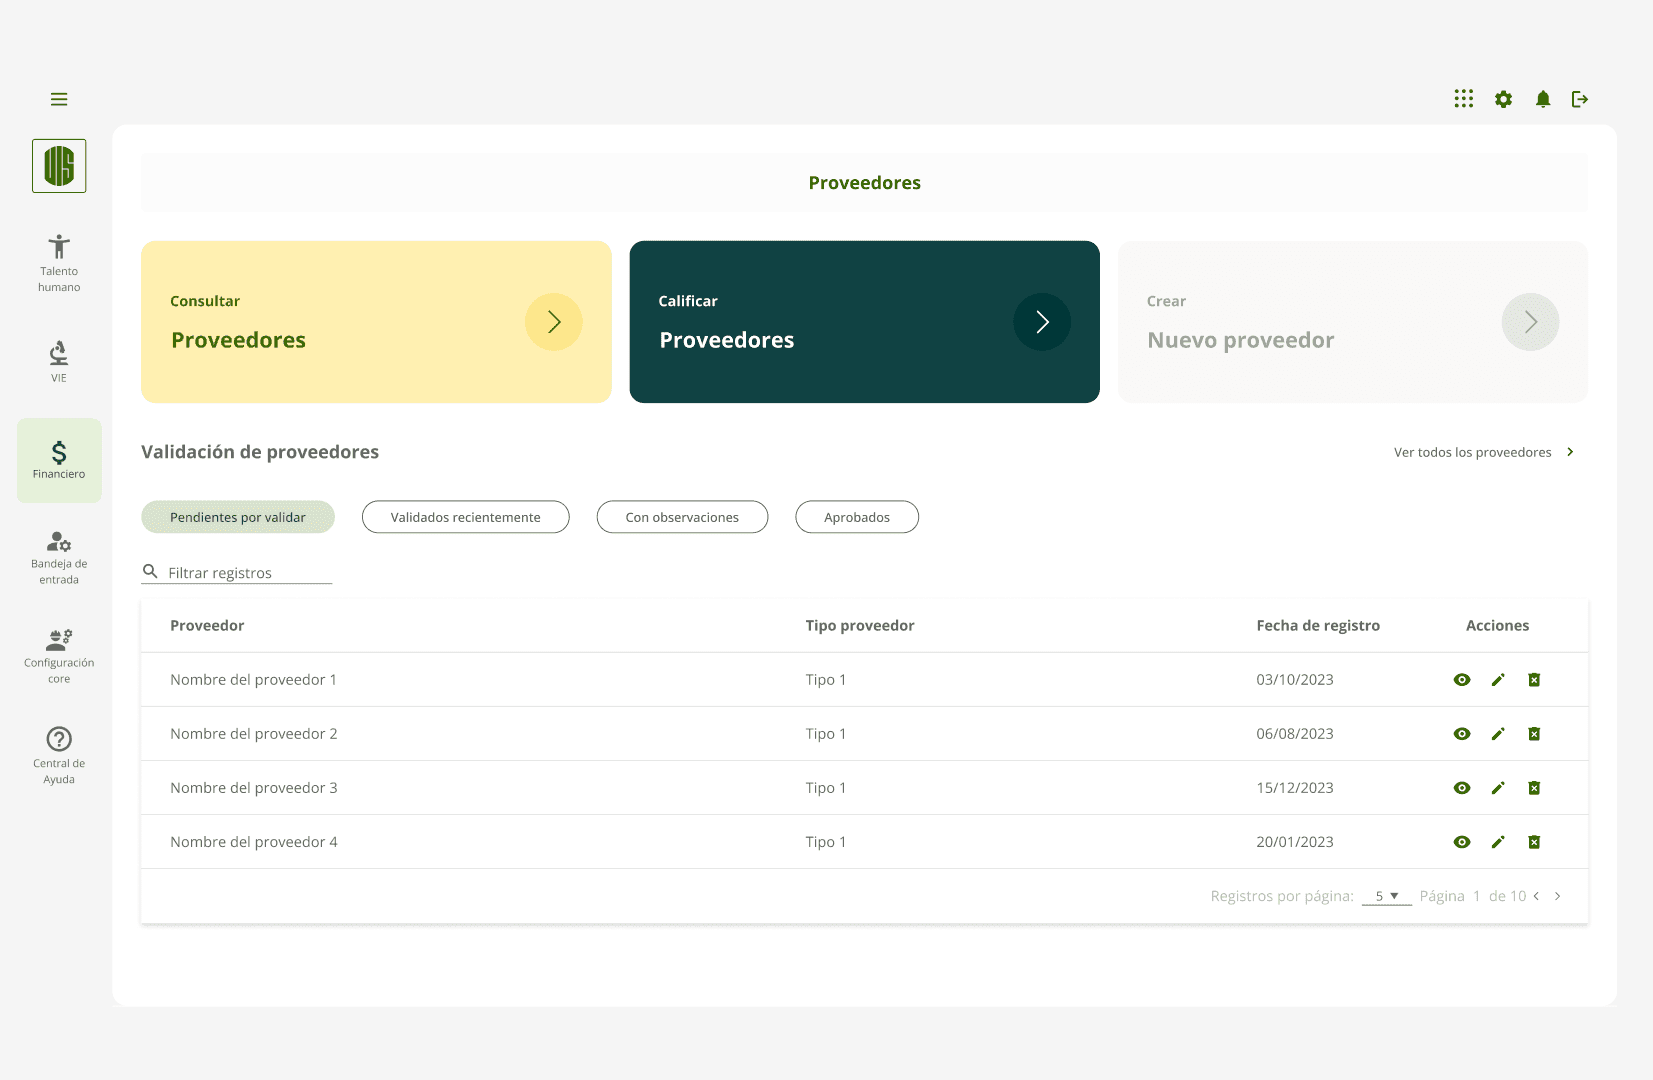Click the text Nombre del proveedor 1
The image size is (1653, 1080).
tap(254, 680)
